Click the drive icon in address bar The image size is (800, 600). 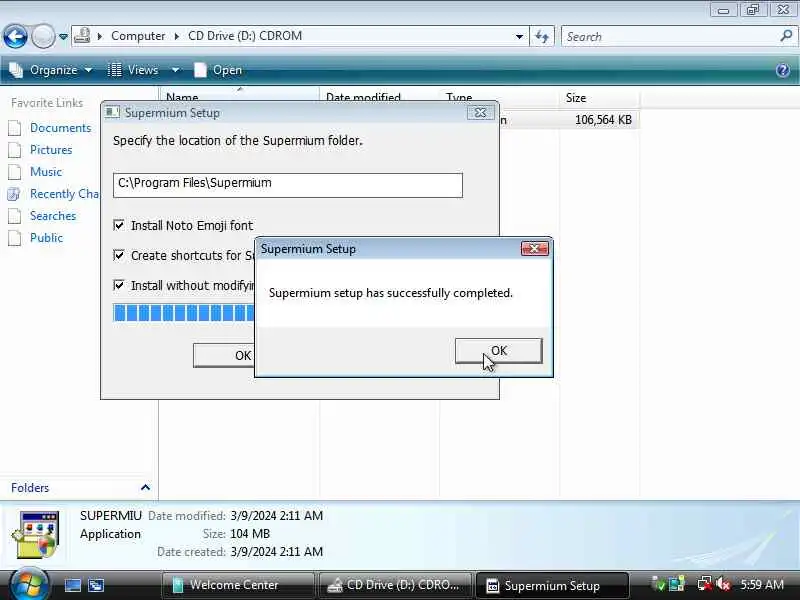[x=83, y=36]
